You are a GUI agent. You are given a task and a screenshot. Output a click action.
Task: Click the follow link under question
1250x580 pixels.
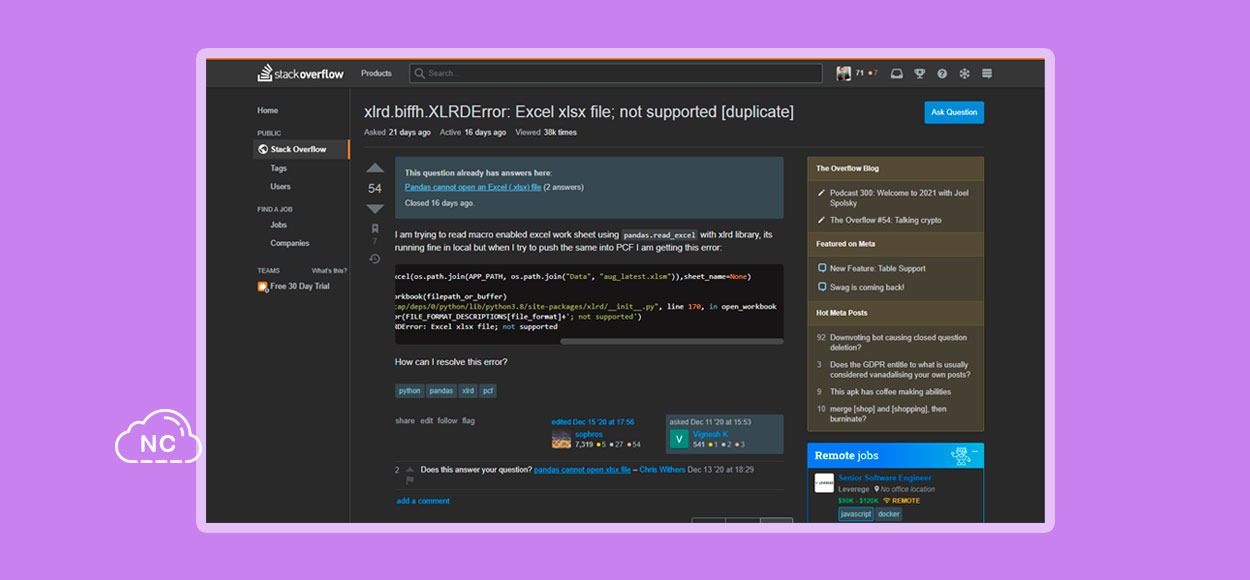[x=447, y=421]
